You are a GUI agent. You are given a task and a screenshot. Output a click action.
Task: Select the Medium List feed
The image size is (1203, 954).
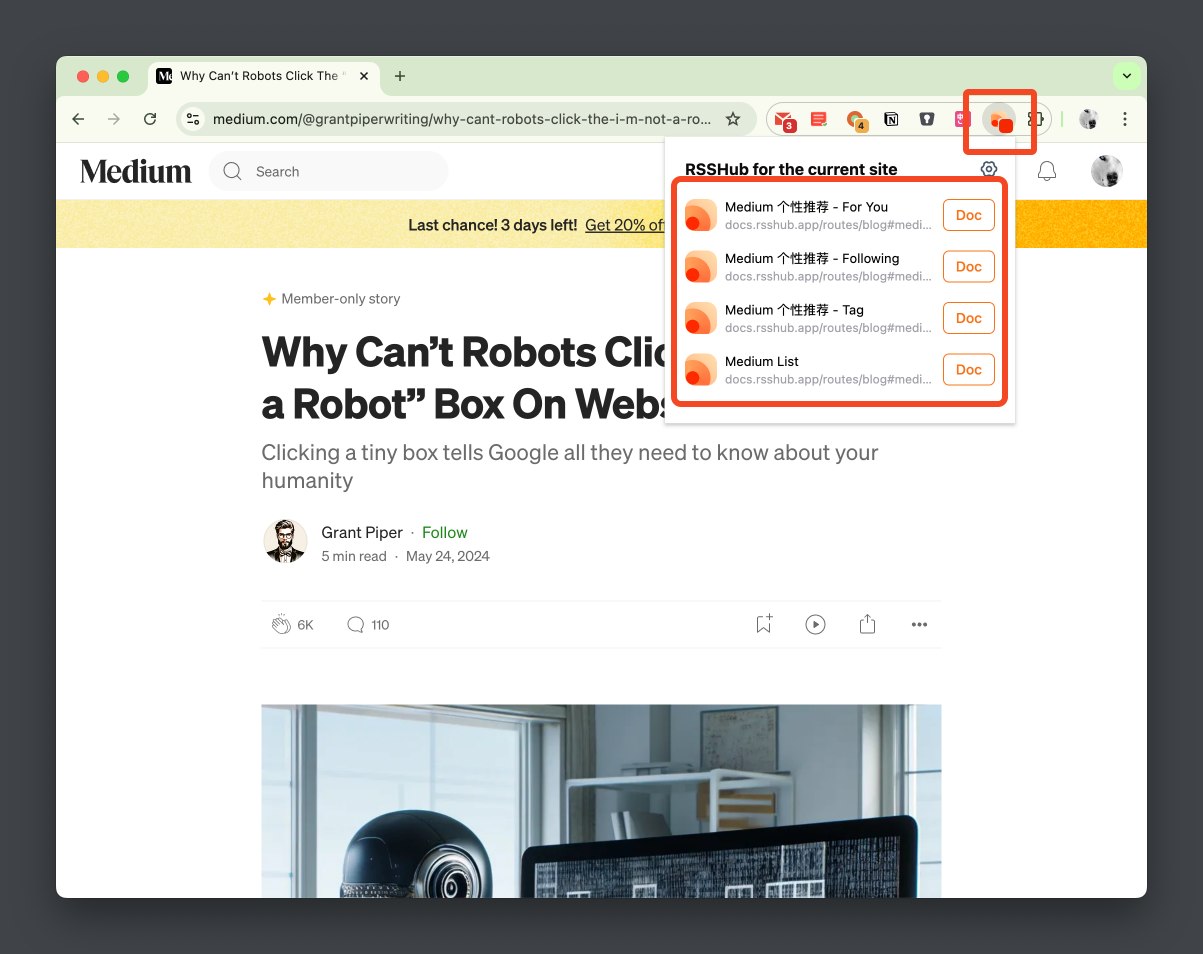click(x=810, y=369)
